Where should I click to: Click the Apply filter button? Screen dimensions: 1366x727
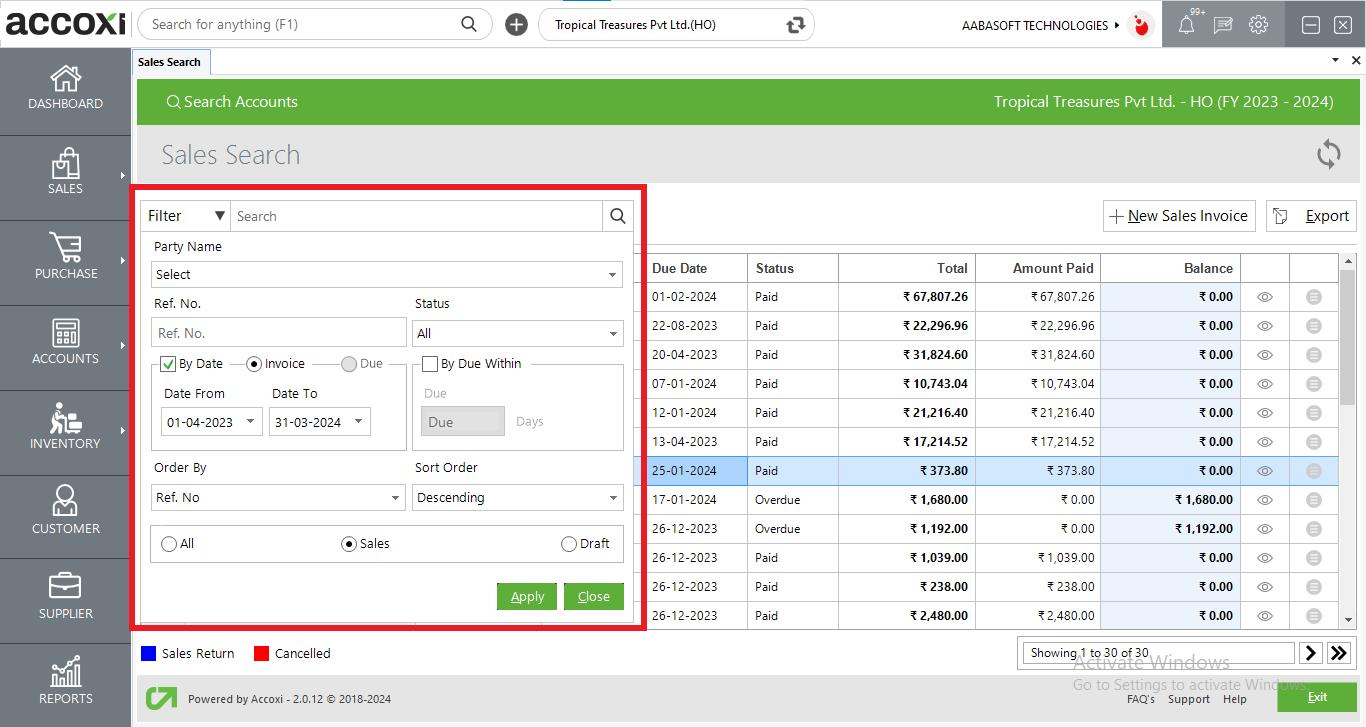[x=527, y=596]
